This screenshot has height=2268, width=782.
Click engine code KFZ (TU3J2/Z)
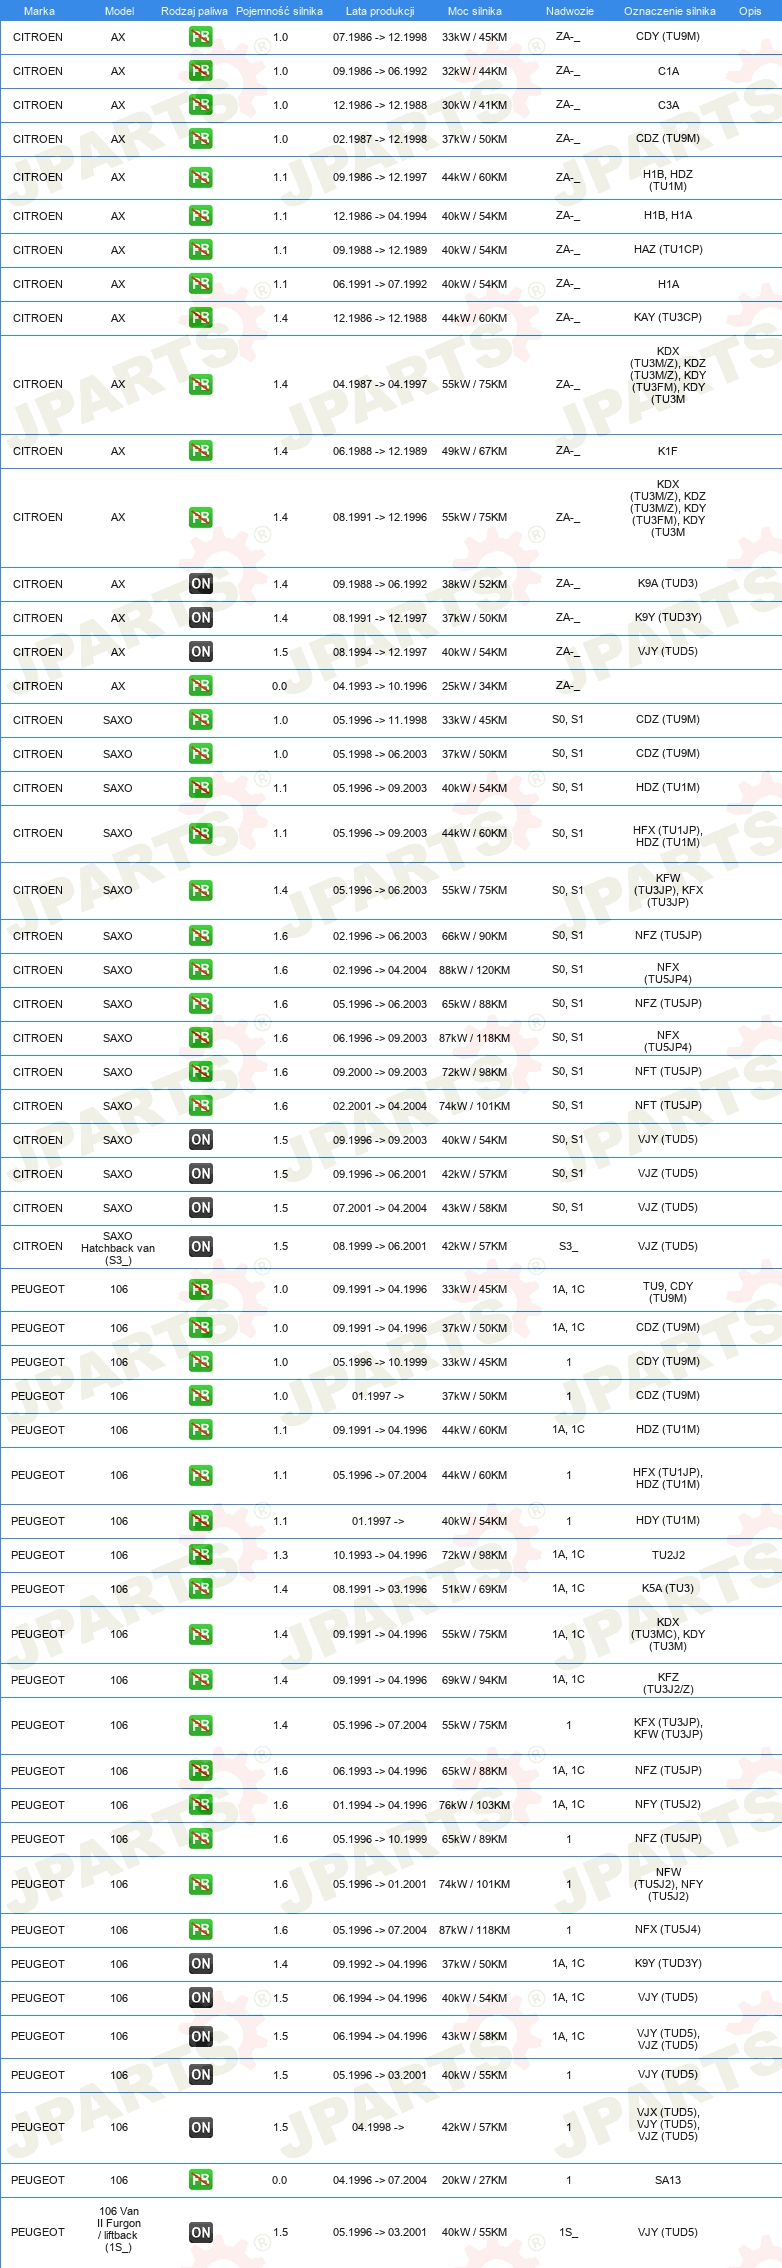(x=668, y=1683)
